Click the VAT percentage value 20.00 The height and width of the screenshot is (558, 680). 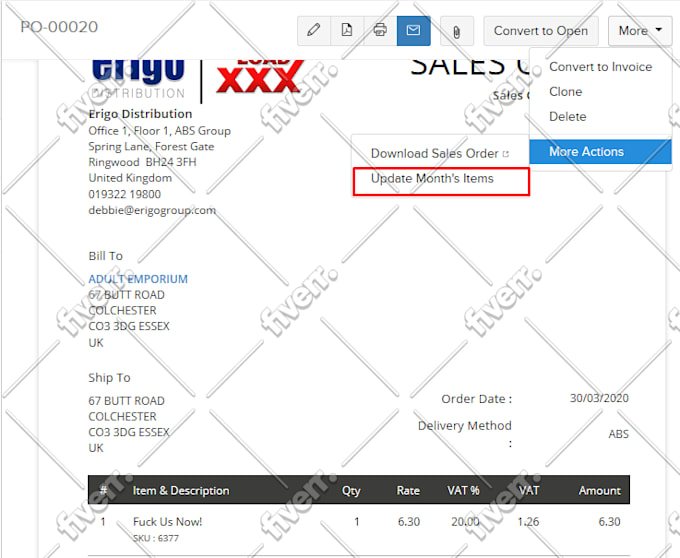click(465, 522)
